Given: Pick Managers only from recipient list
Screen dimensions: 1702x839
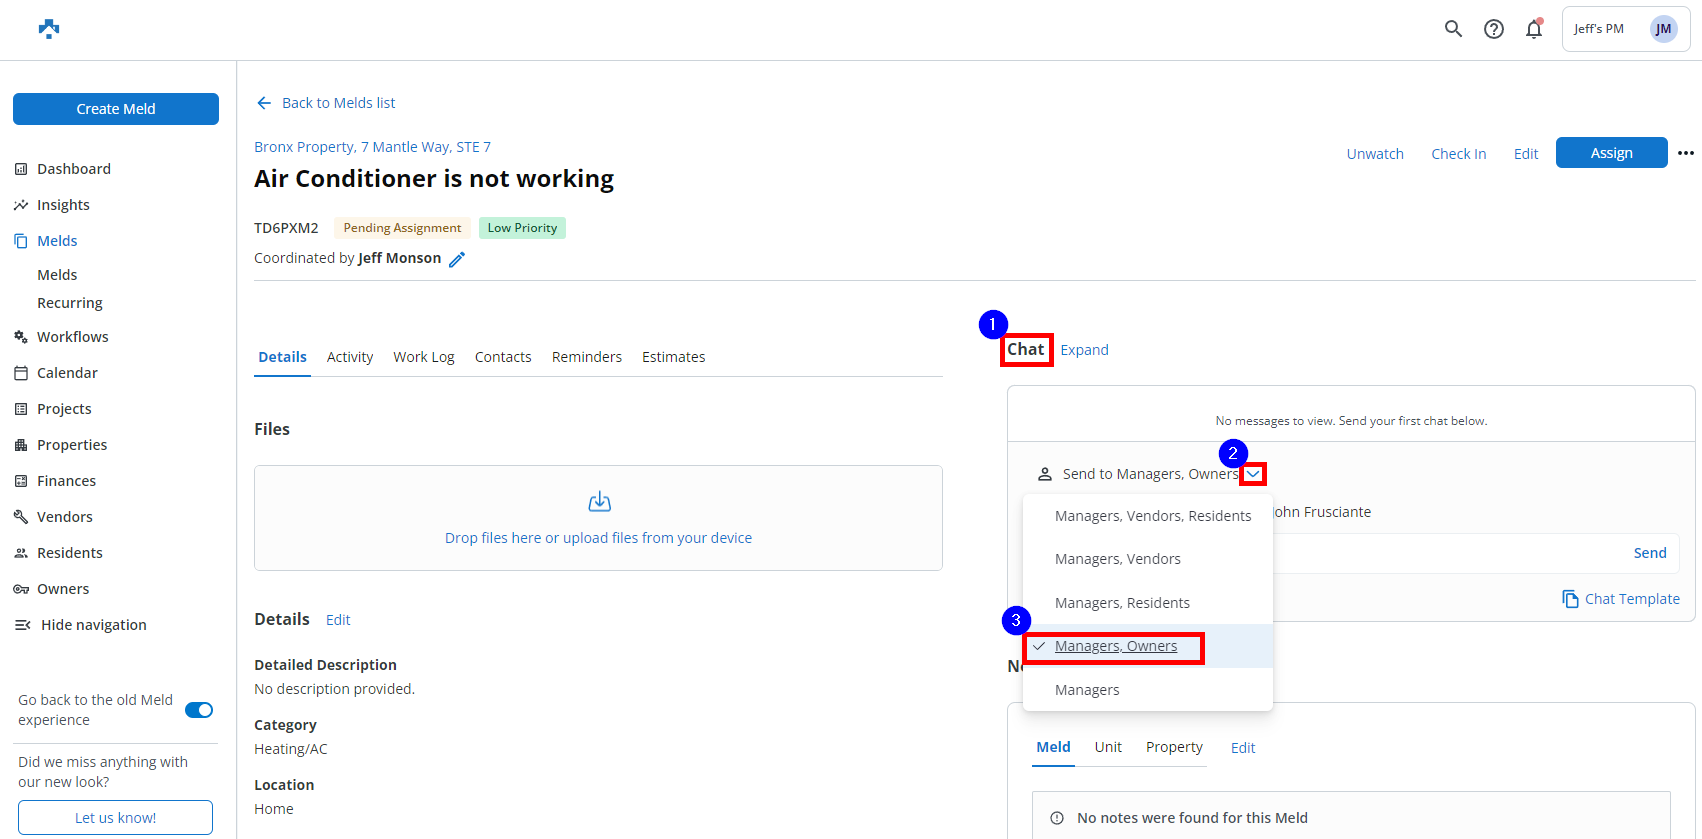Looking at the screenshot, I should (1086, 690).
